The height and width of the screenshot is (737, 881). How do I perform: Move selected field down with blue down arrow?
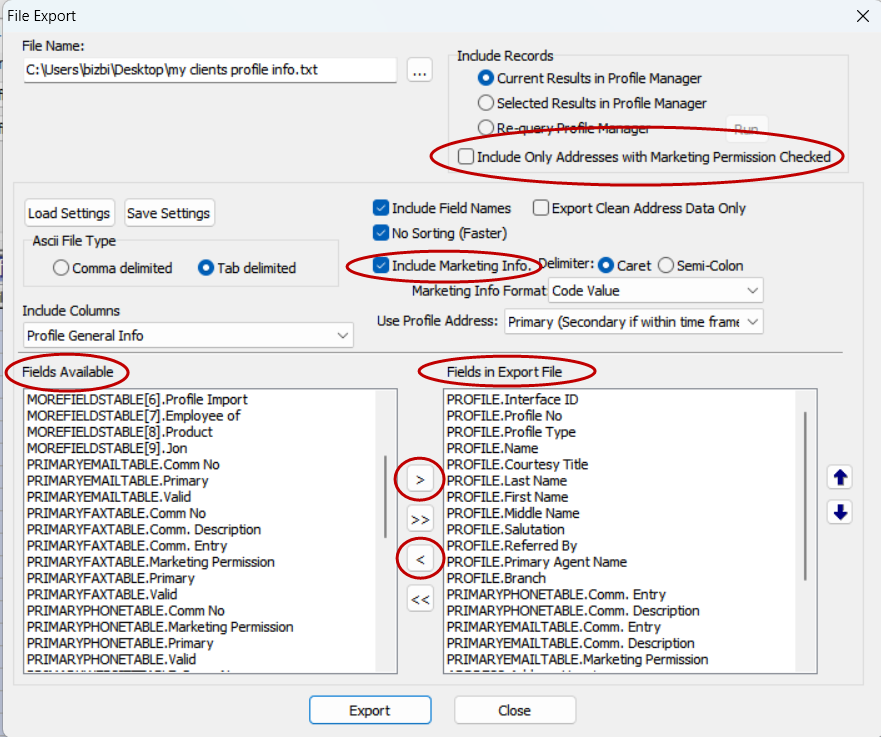pyautogui.click(x=840, y=512)
